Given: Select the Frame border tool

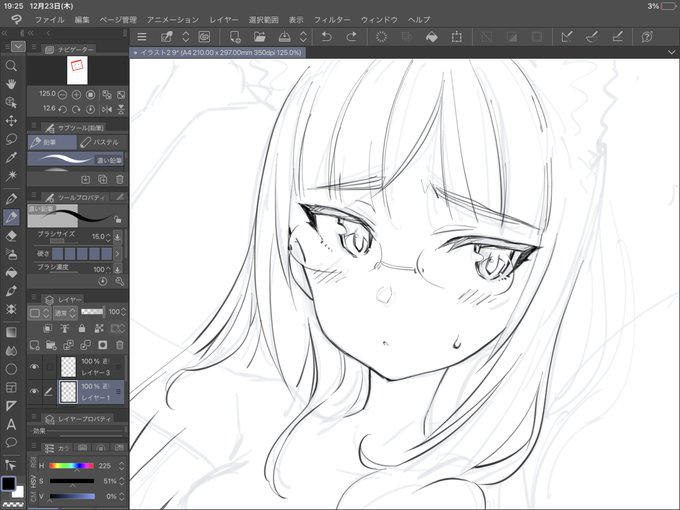Looking at the screenshot, I should tap(11, 387).
